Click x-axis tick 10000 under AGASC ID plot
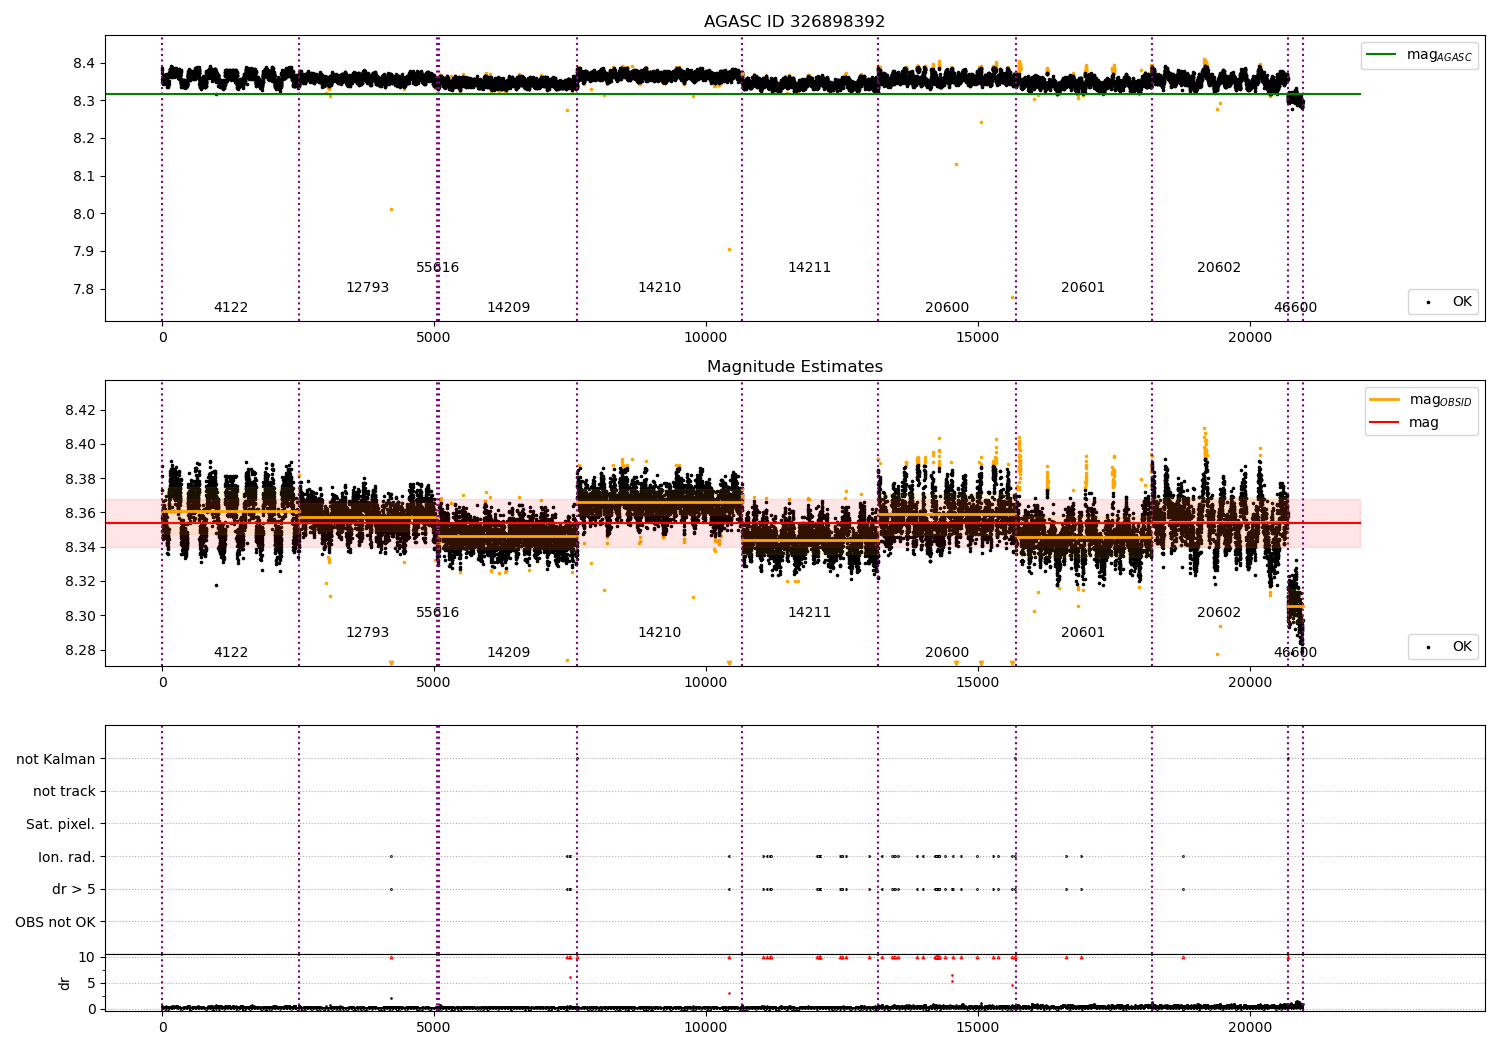 [x=705, y=337]
